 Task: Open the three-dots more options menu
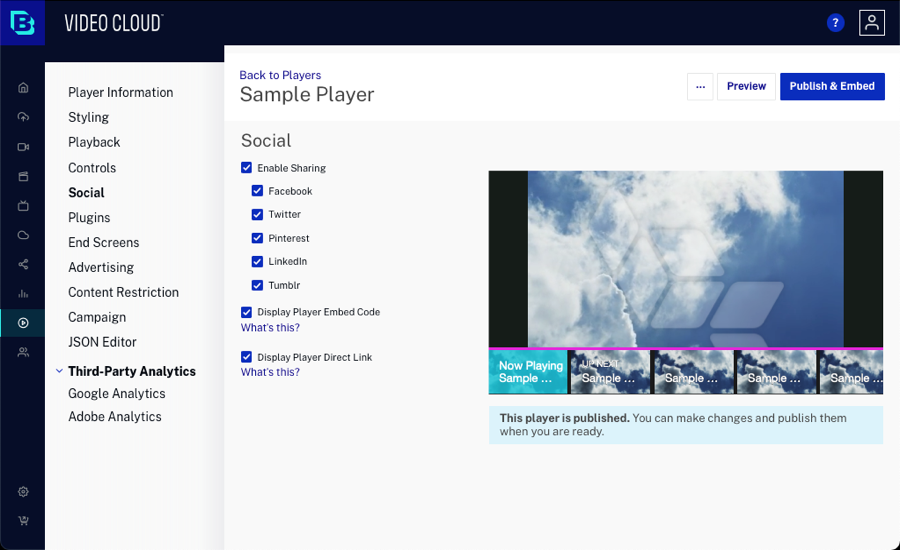[x=700, y=87]
